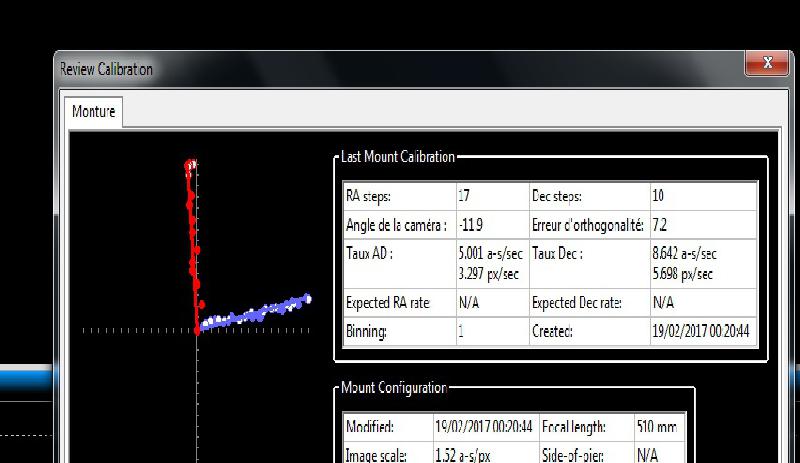Click the RA steps value 17

[x=464, y=196]
